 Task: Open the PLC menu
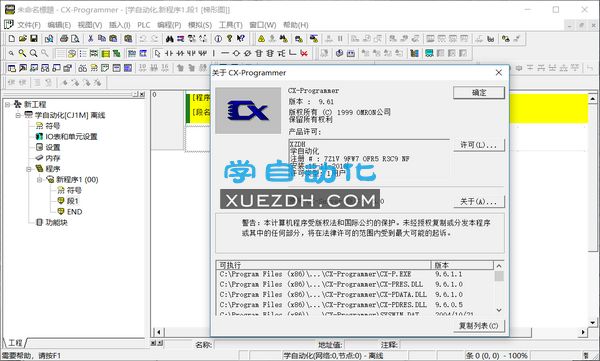coord(143,25)
